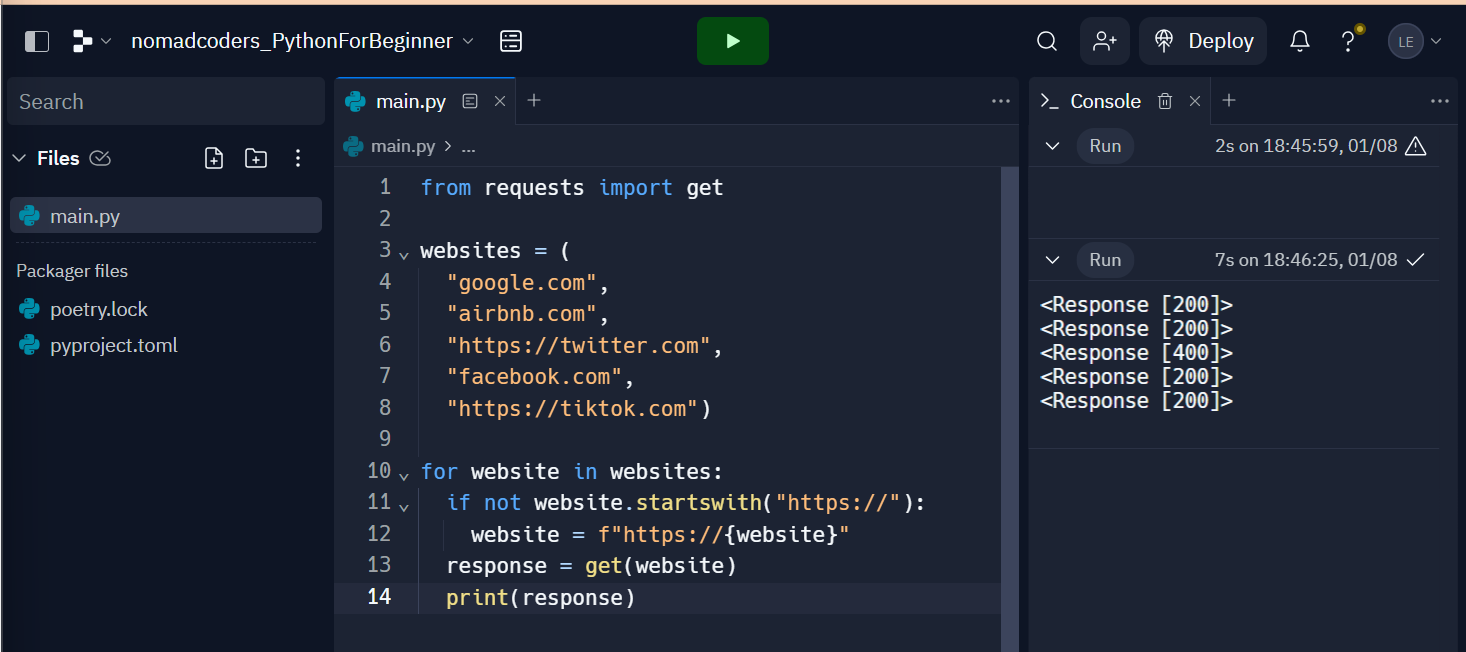Click the "https://twitter.com" string

click(x=578, y=345)
